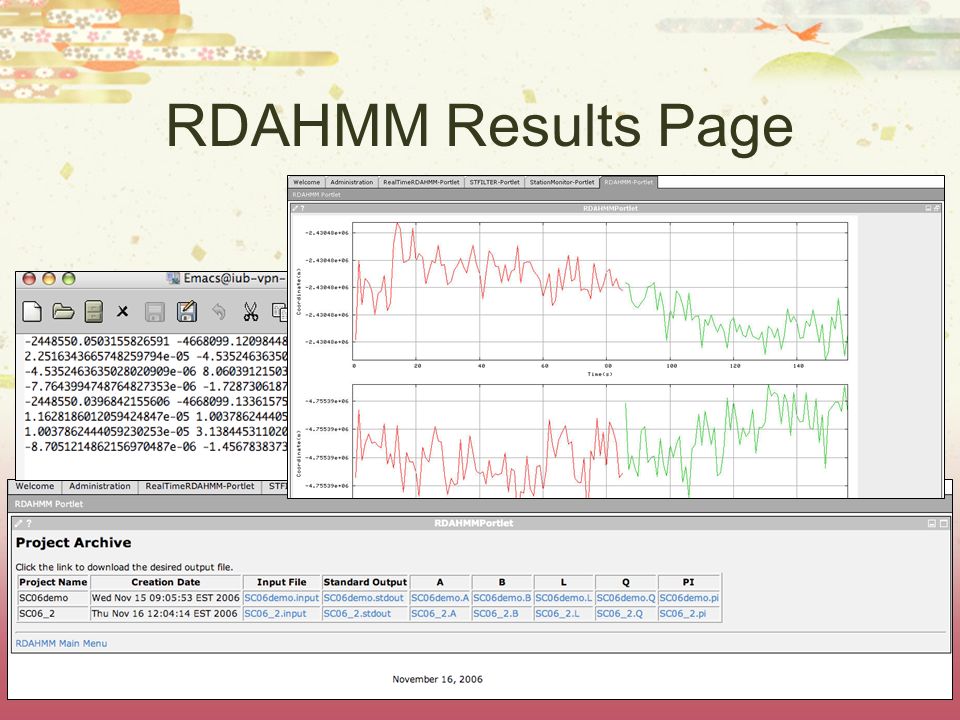
Task: Open the Administration tab in the plot window
Action: (x=351, y=182)
